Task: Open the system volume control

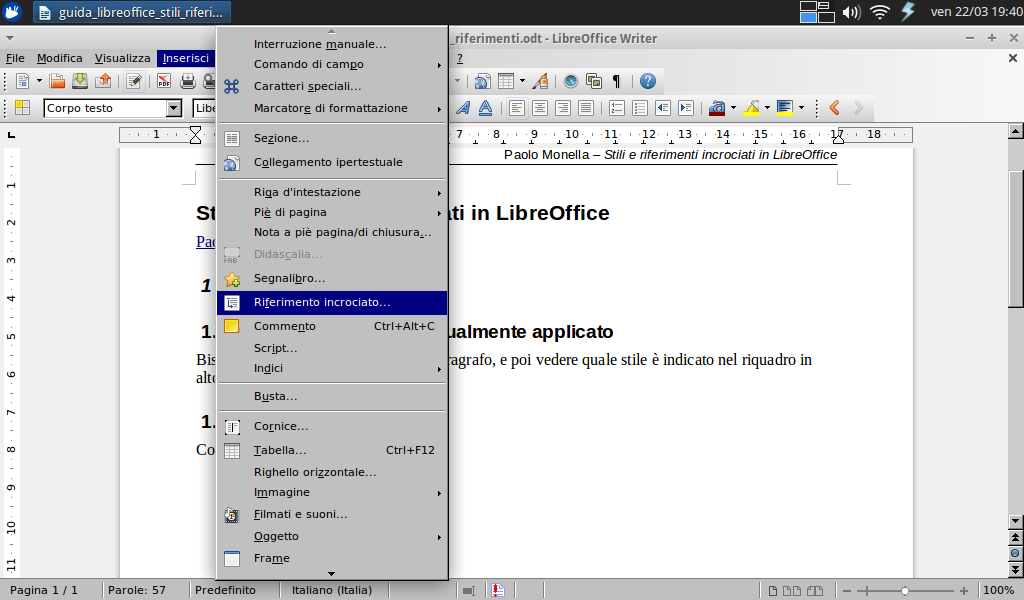Action: [851, 12]
